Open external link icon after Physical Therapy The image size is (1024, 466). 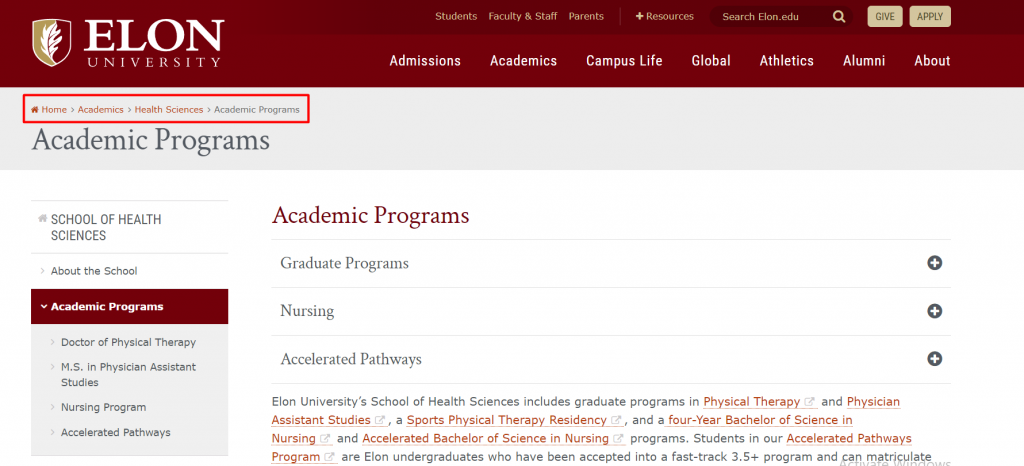click(810, 402)
